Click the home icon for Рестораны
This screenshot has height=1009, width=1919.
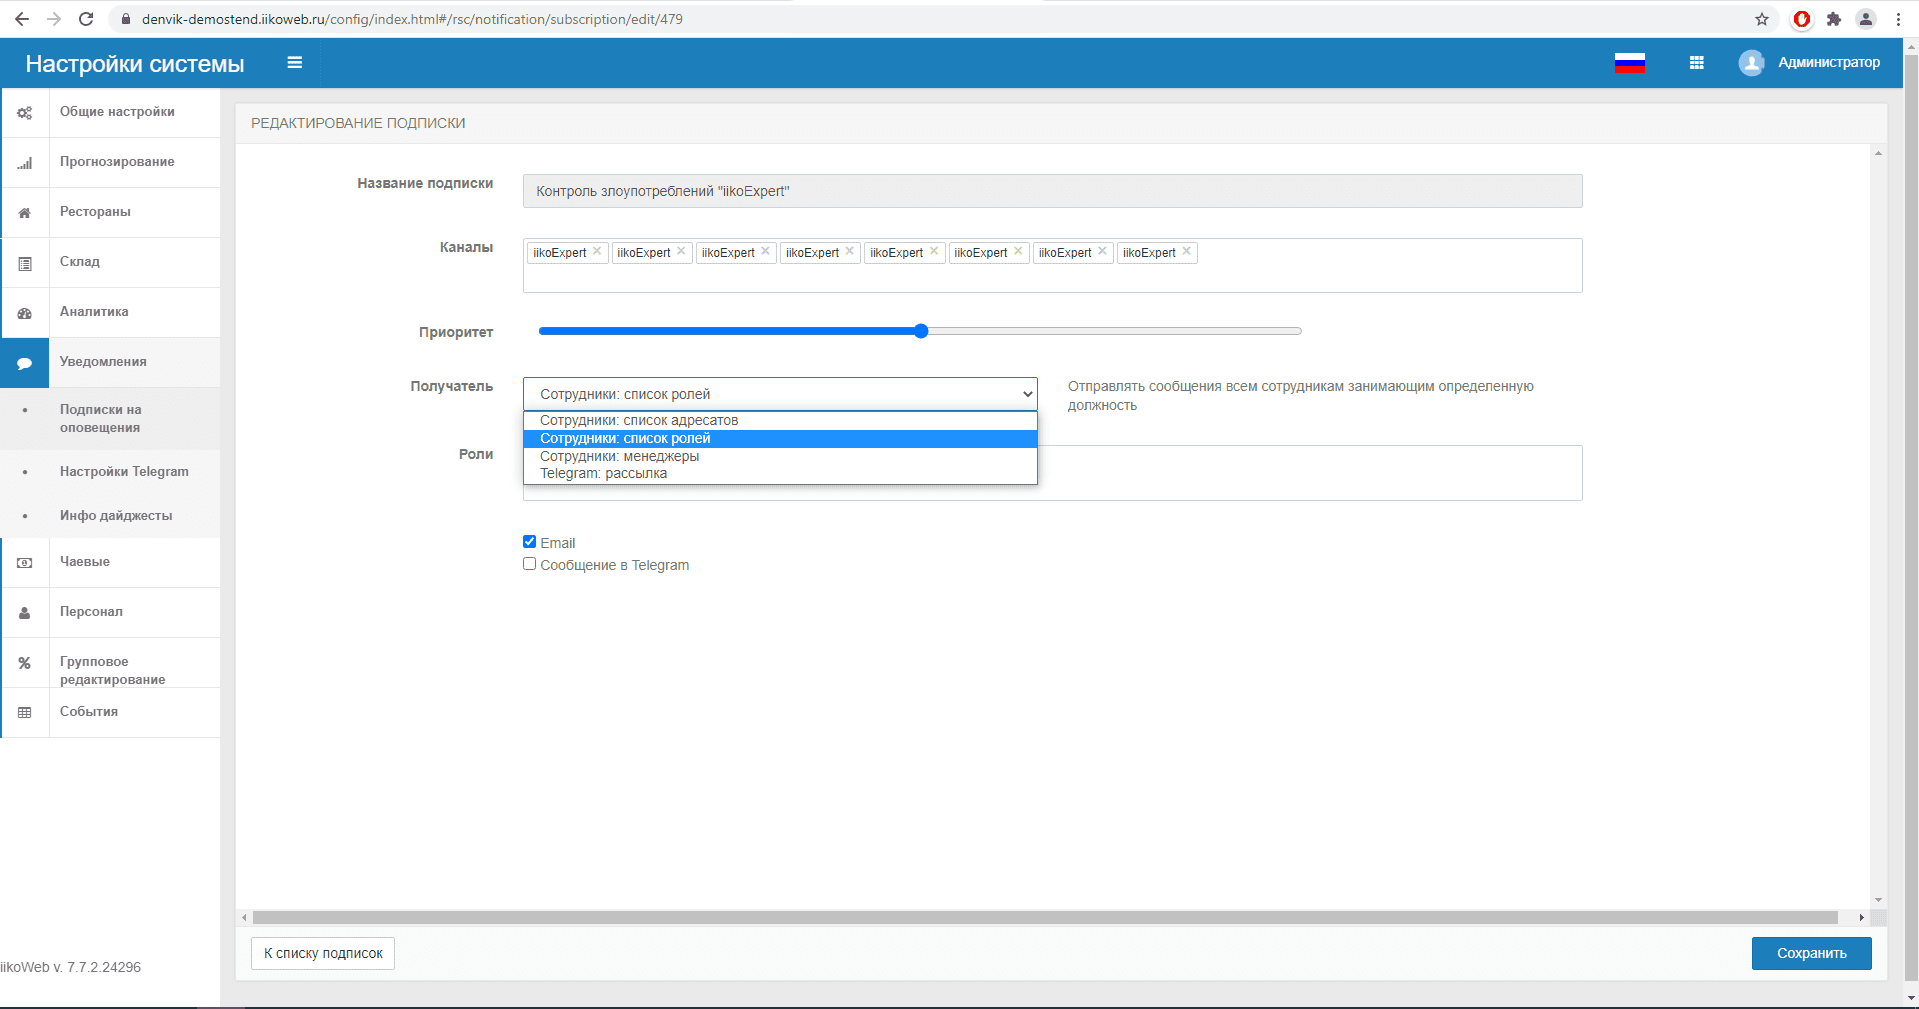pos(25,213)
